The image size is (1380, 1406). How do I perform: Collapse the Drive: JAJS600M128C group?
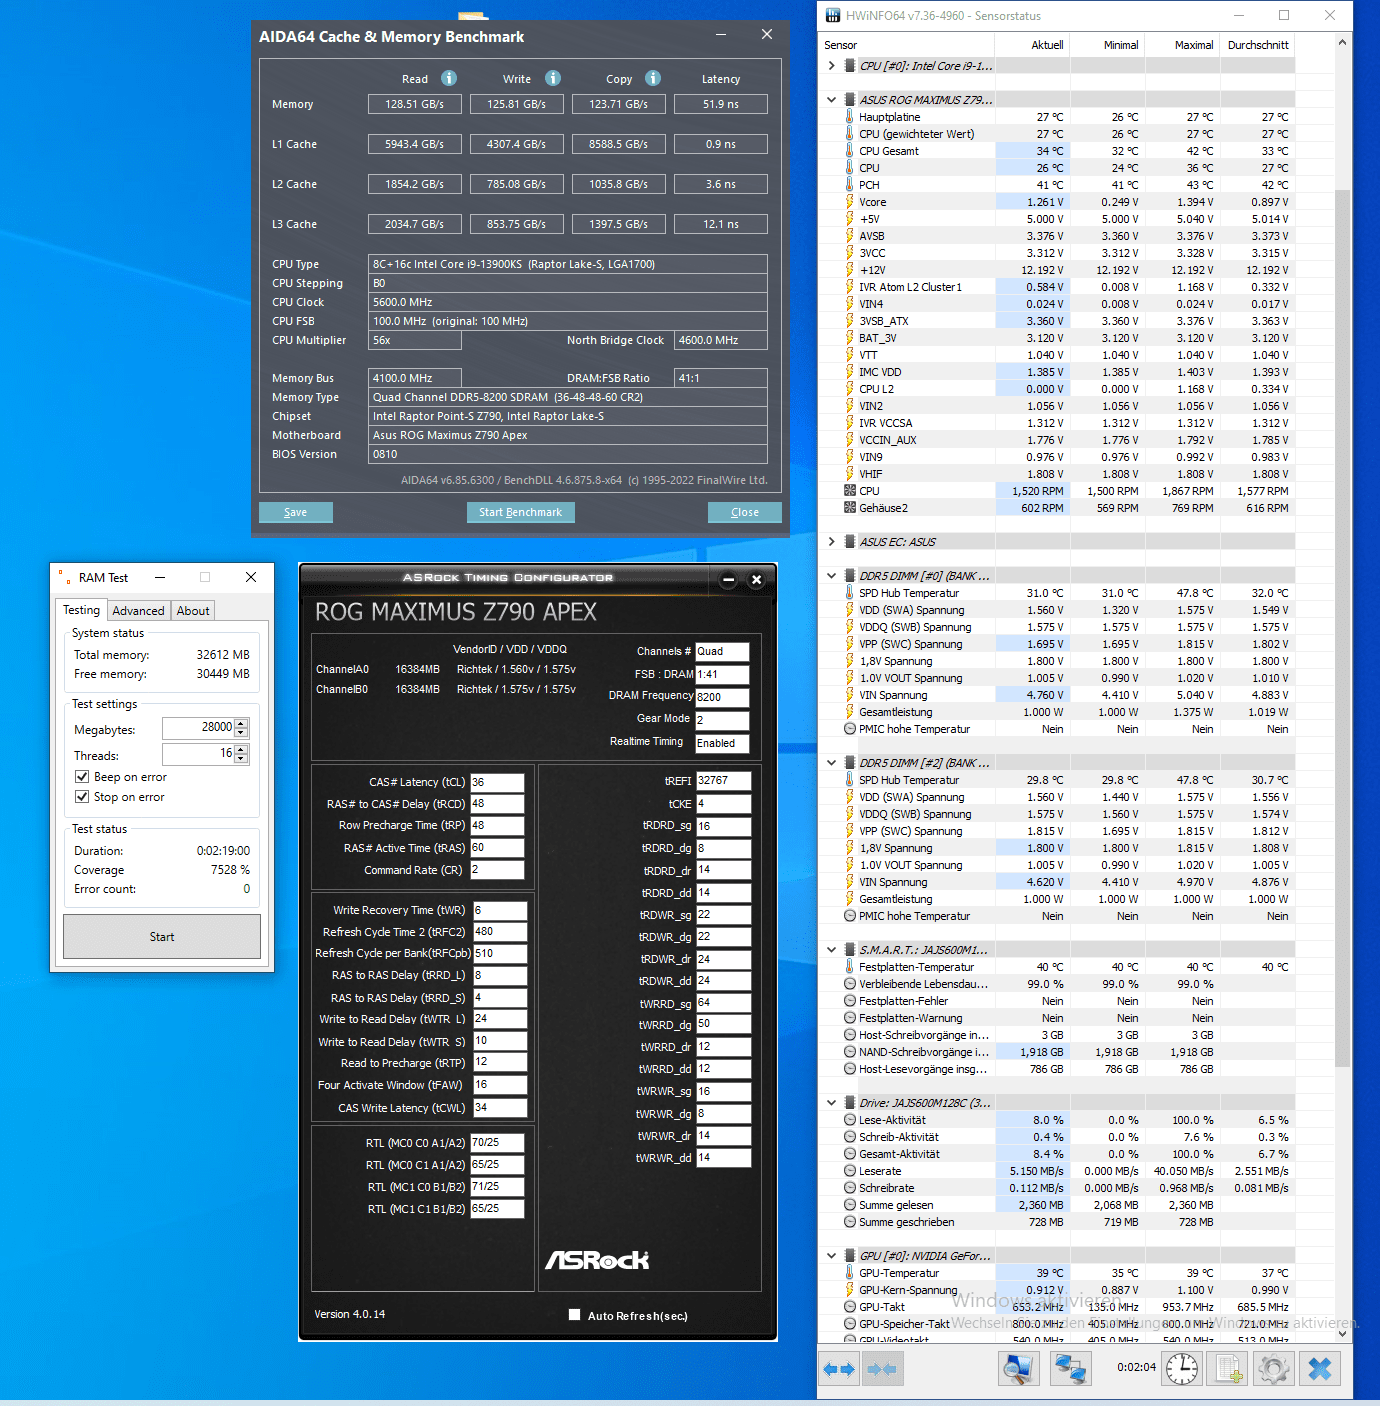tap(831, 1103)
